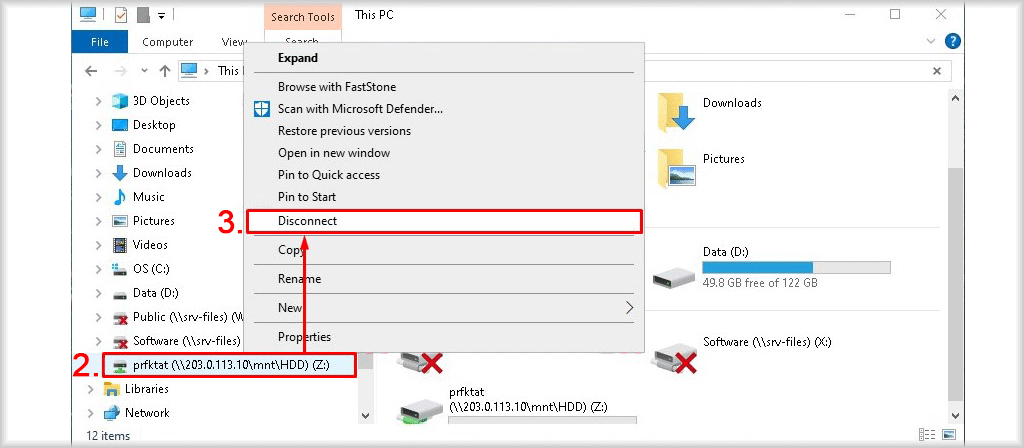Expand the Libraries tree node
This screenshot has height=448, width=1024.
[91, 389]
